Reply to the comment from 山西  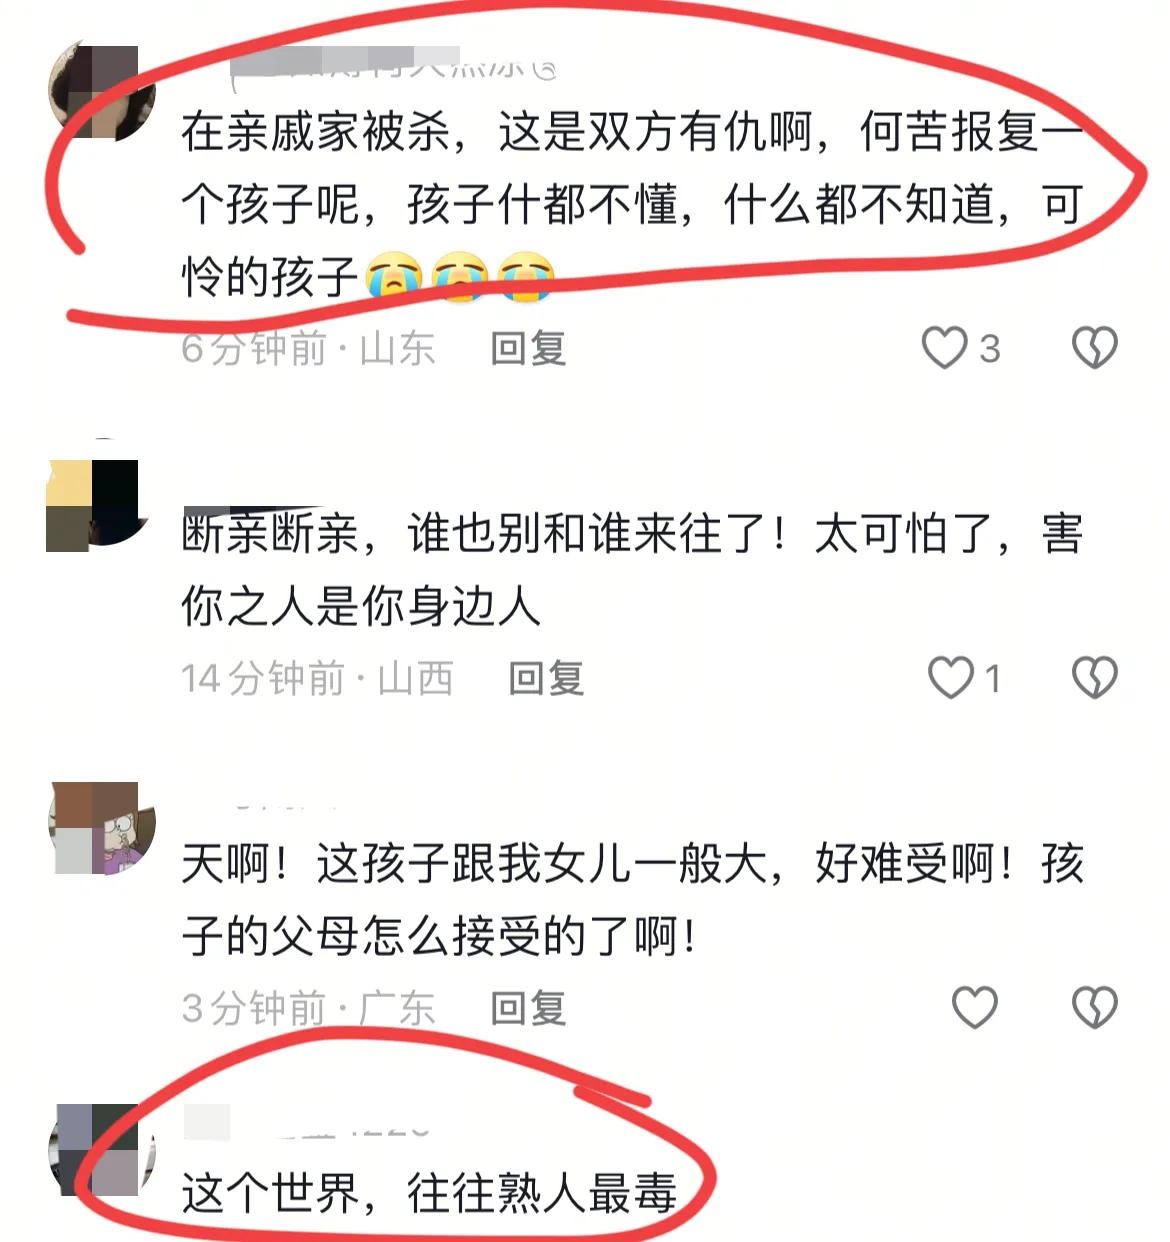546,678
